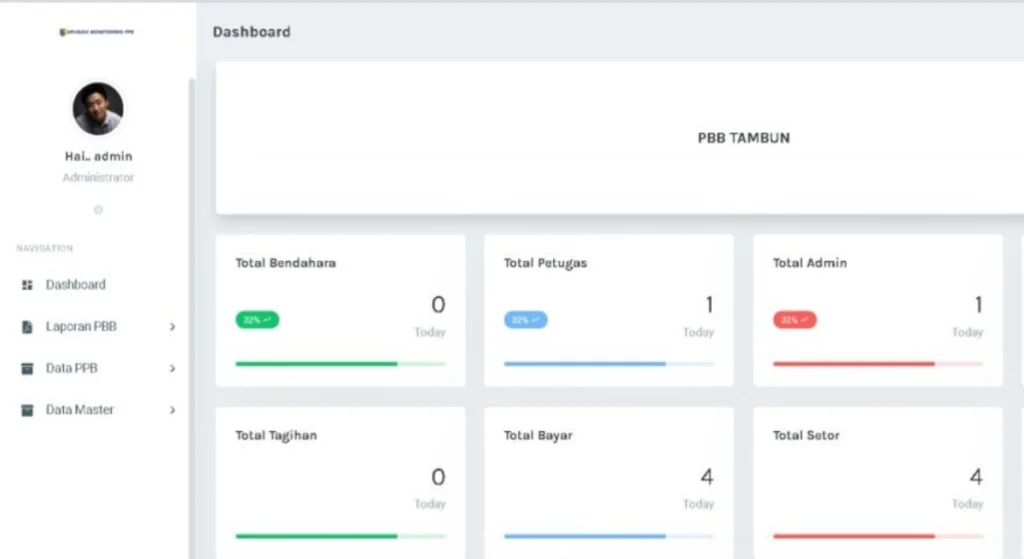Expand the Laporan PBB submenu chevron
This screenshot has width=1024, height=559.
tap(172, 327)
